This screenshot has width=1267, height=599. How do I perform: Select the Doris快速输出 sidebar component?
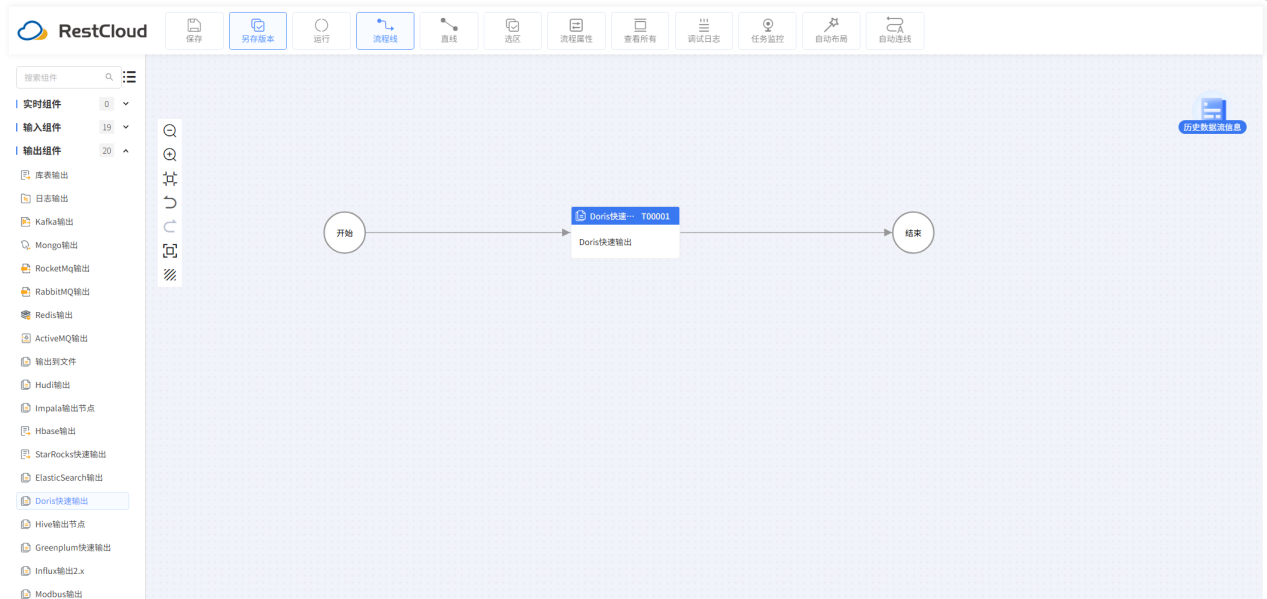click(x=72, y=501)
